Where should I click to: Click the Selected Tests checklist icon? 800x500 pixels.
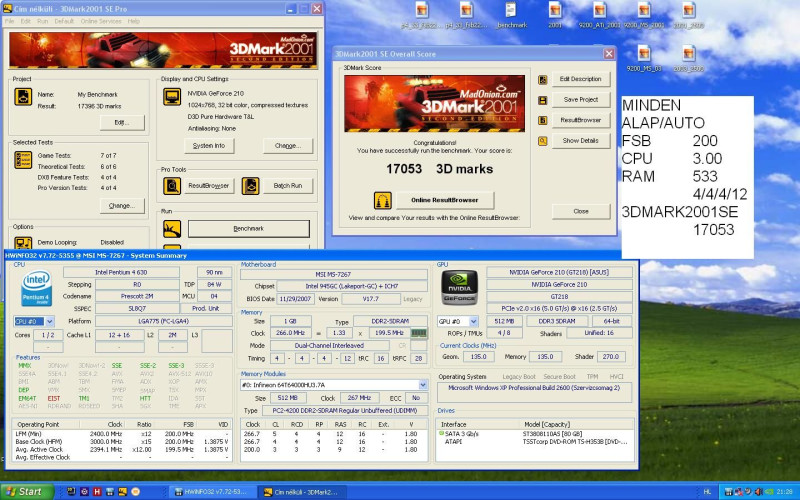pyautogui.click(x=23, y=160)
